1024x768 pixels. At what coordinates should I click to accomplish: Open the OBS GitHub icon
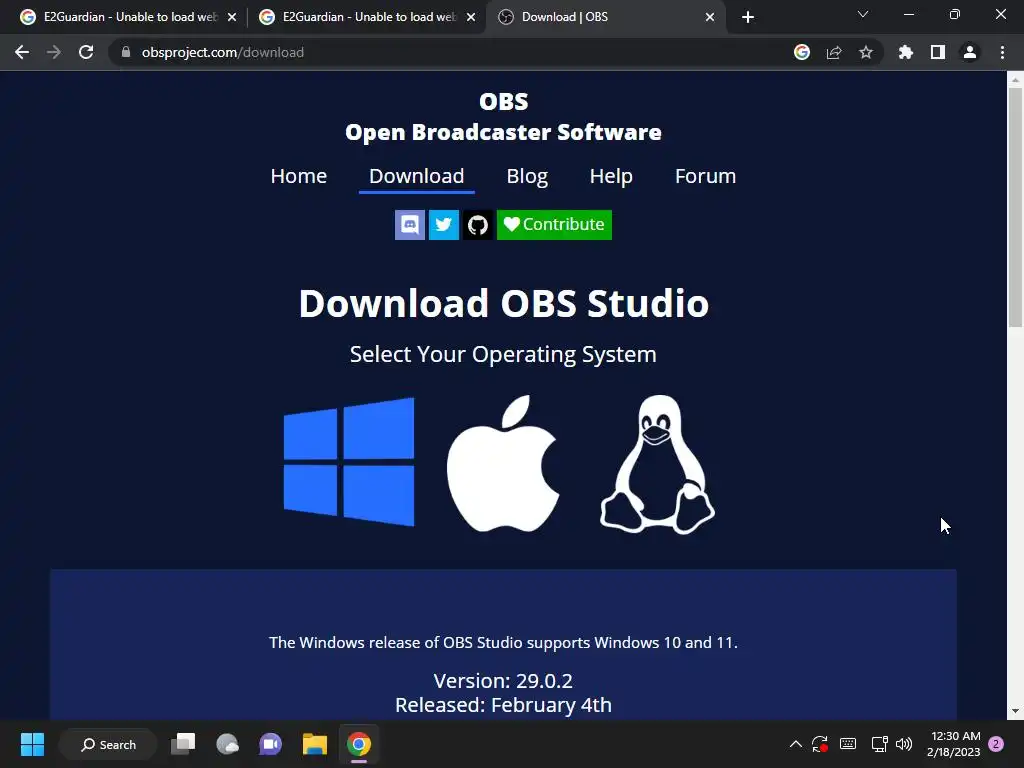[477, 225]
